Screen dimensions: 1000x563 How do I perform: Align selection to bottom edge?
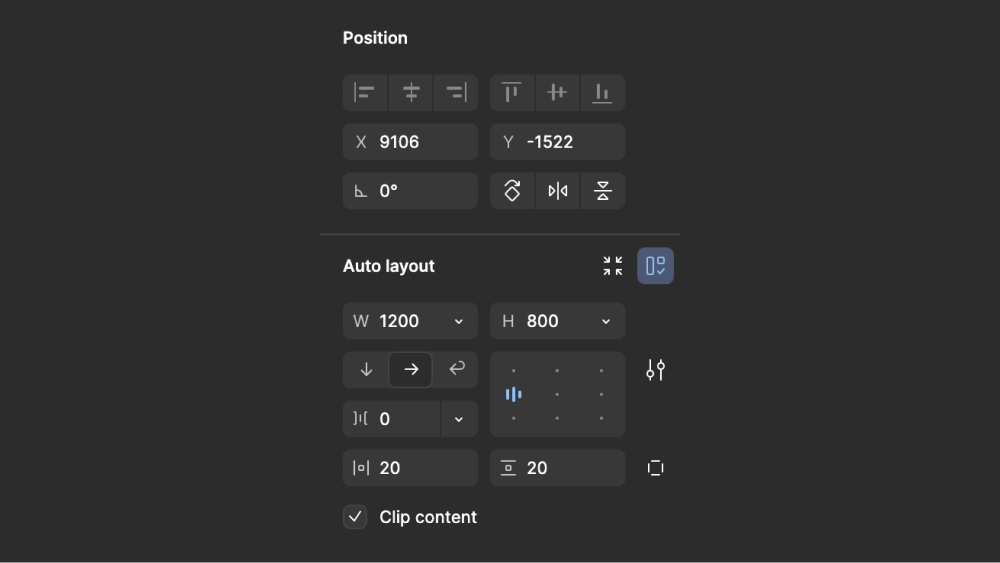pyautogui.click(x=602, y=93)
